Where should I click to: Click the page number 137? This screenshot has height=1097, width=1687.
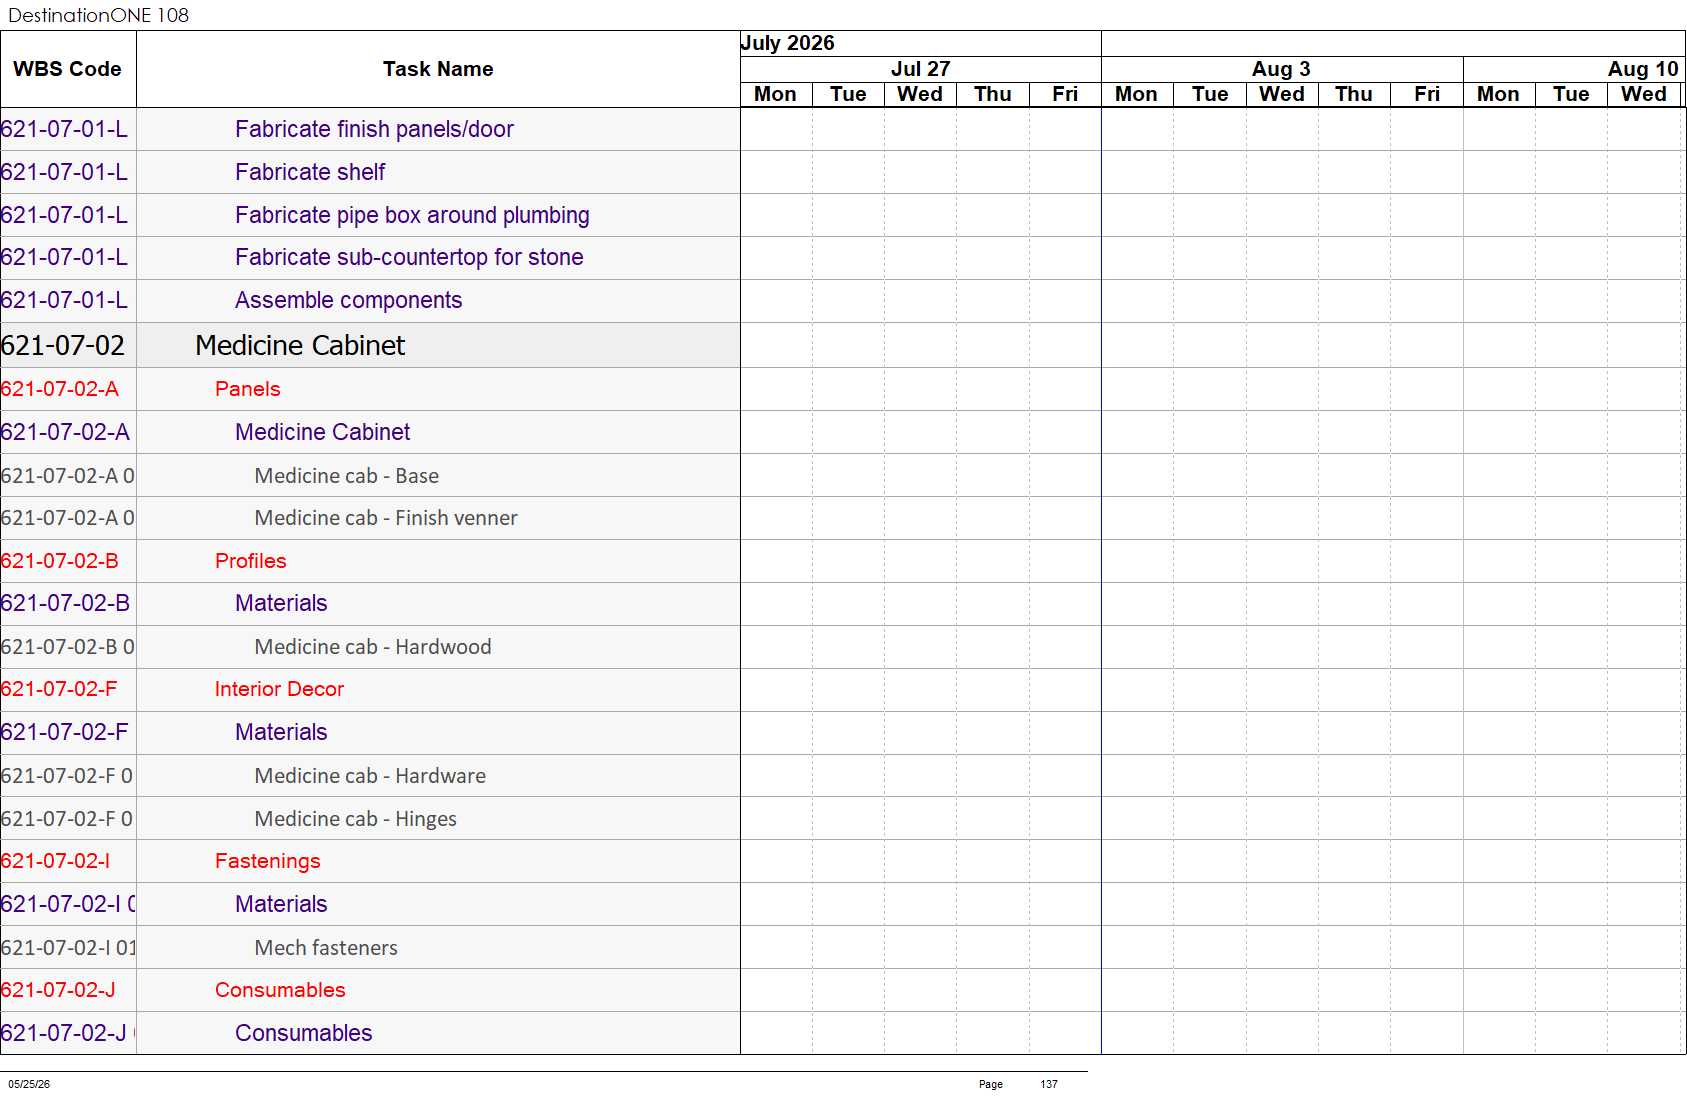1049,1084
